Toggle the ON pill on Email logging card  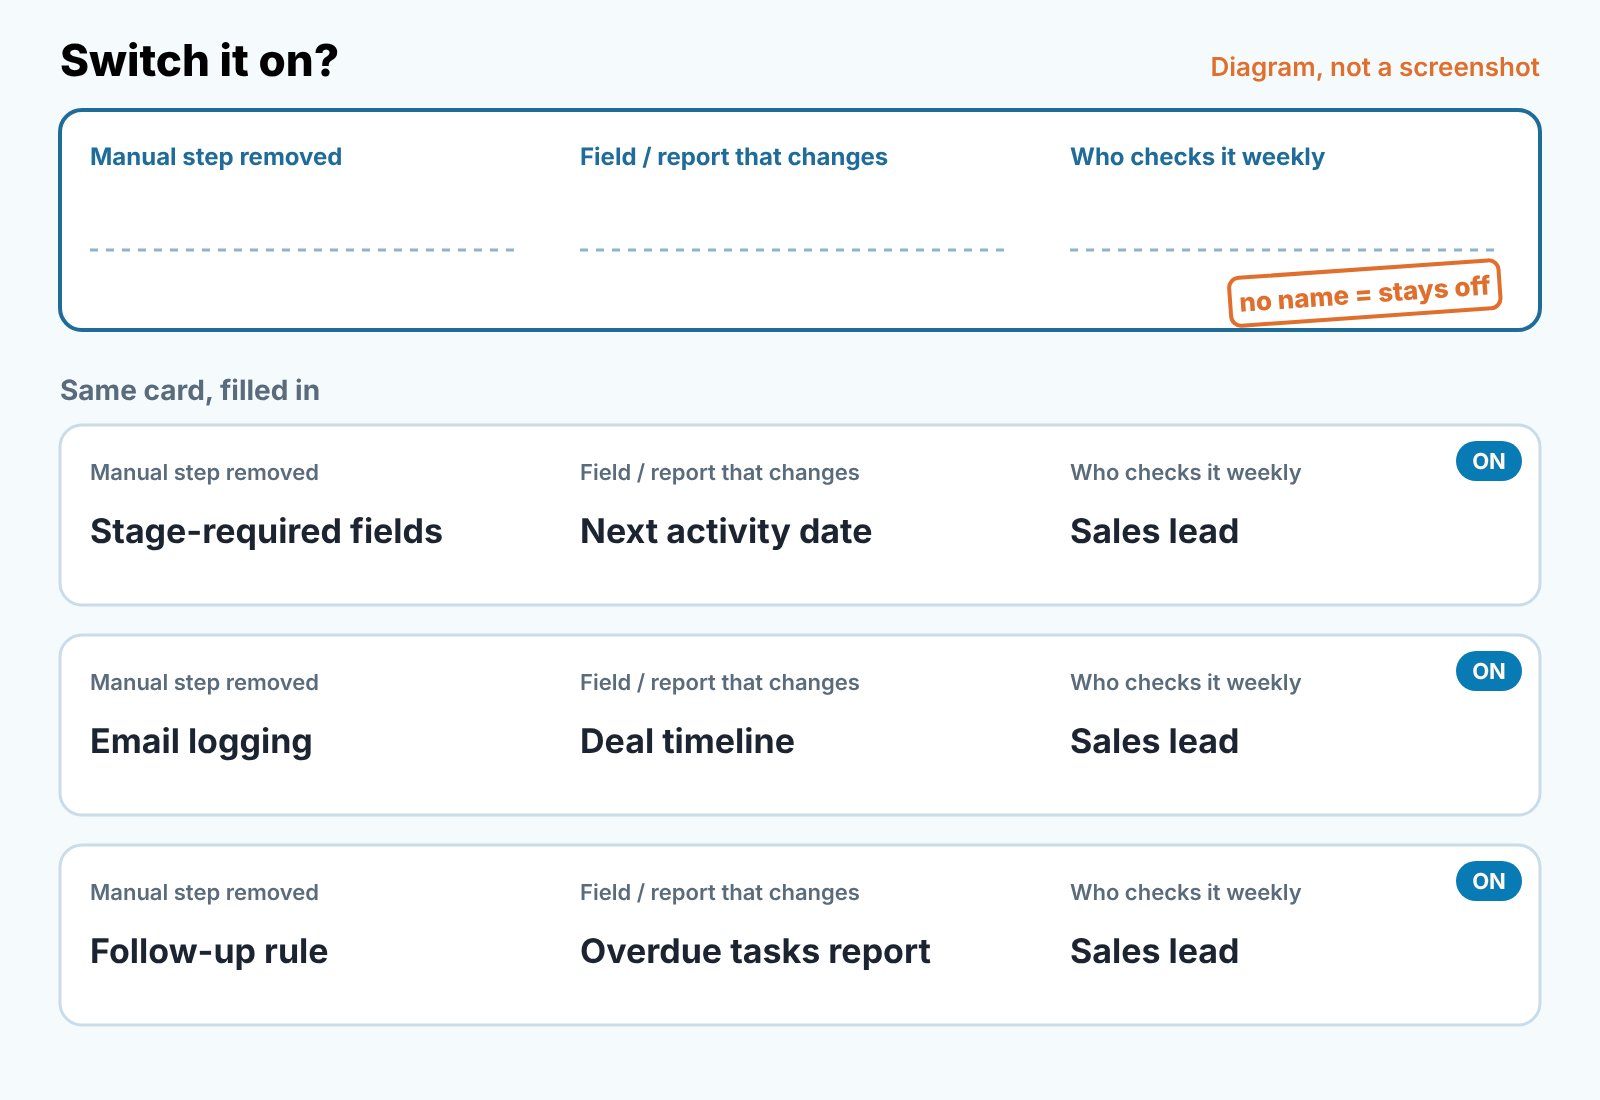tap(1488, 671)
